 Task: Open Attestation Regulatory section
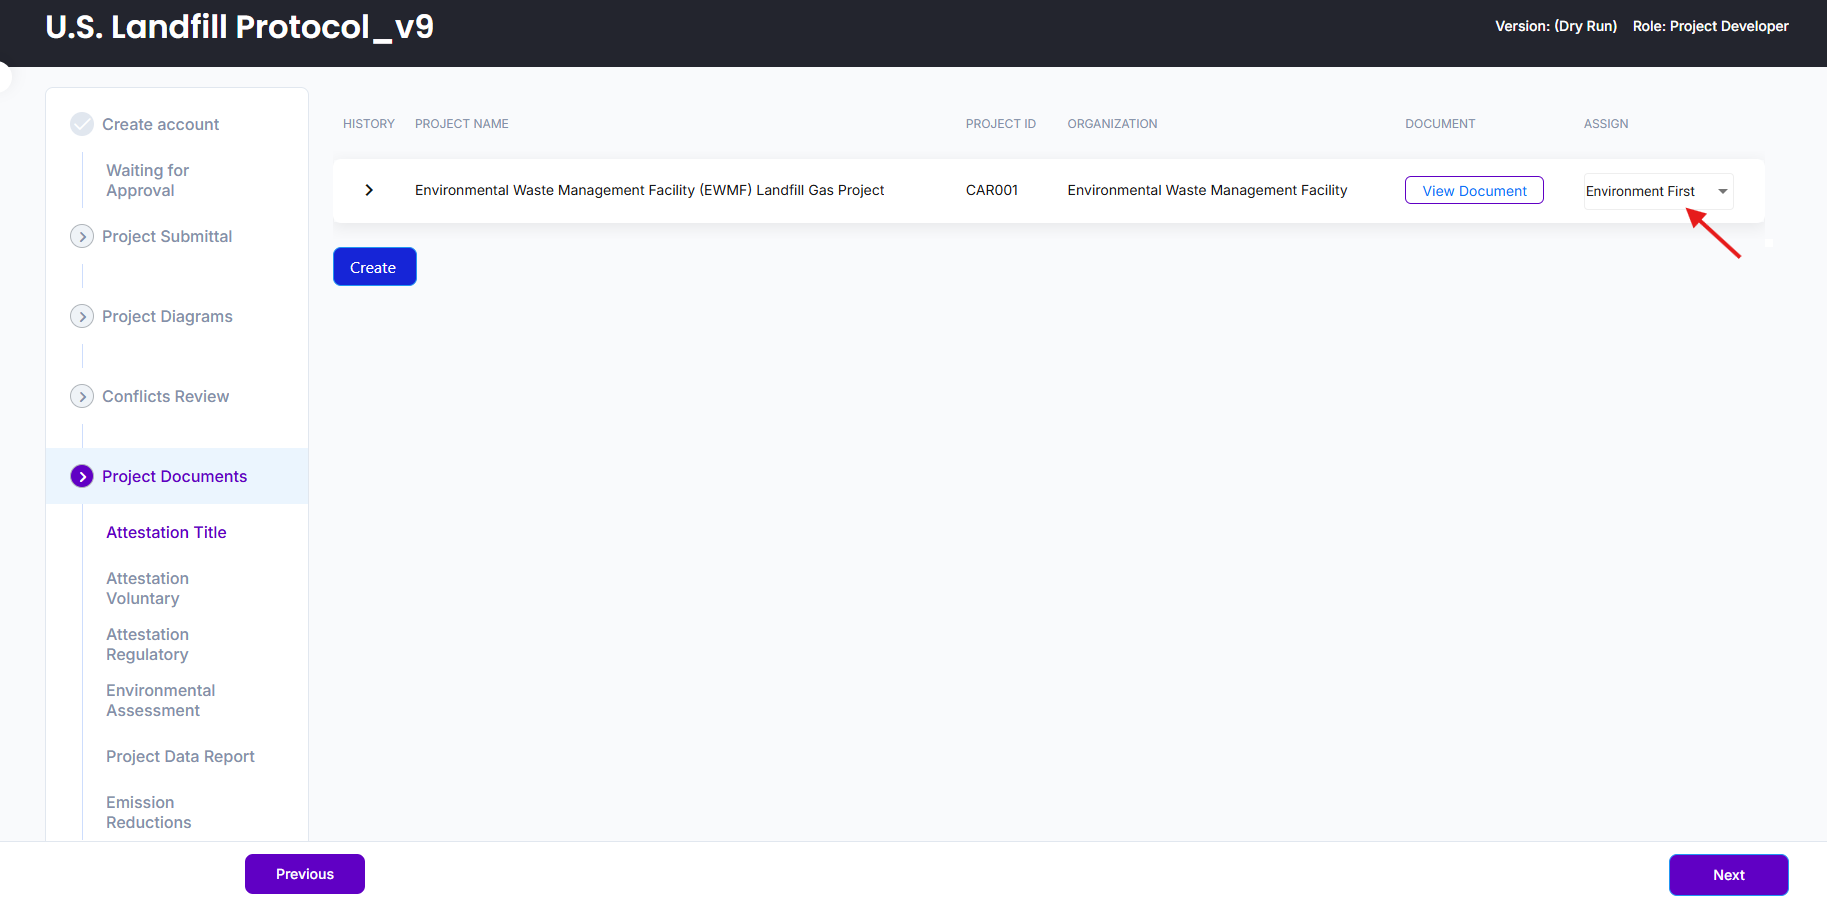coord(147,644)
